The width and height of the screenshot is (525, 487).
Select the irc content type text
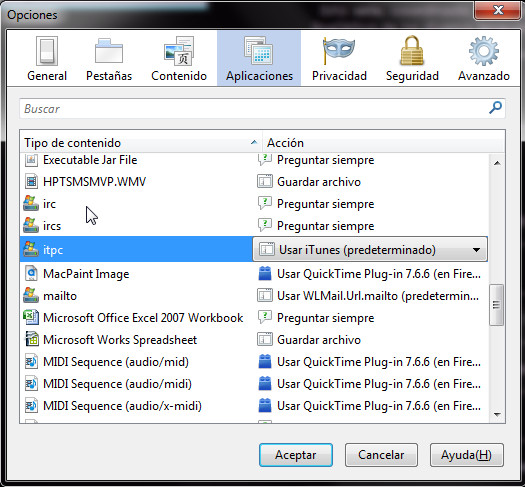click(49, 204)
